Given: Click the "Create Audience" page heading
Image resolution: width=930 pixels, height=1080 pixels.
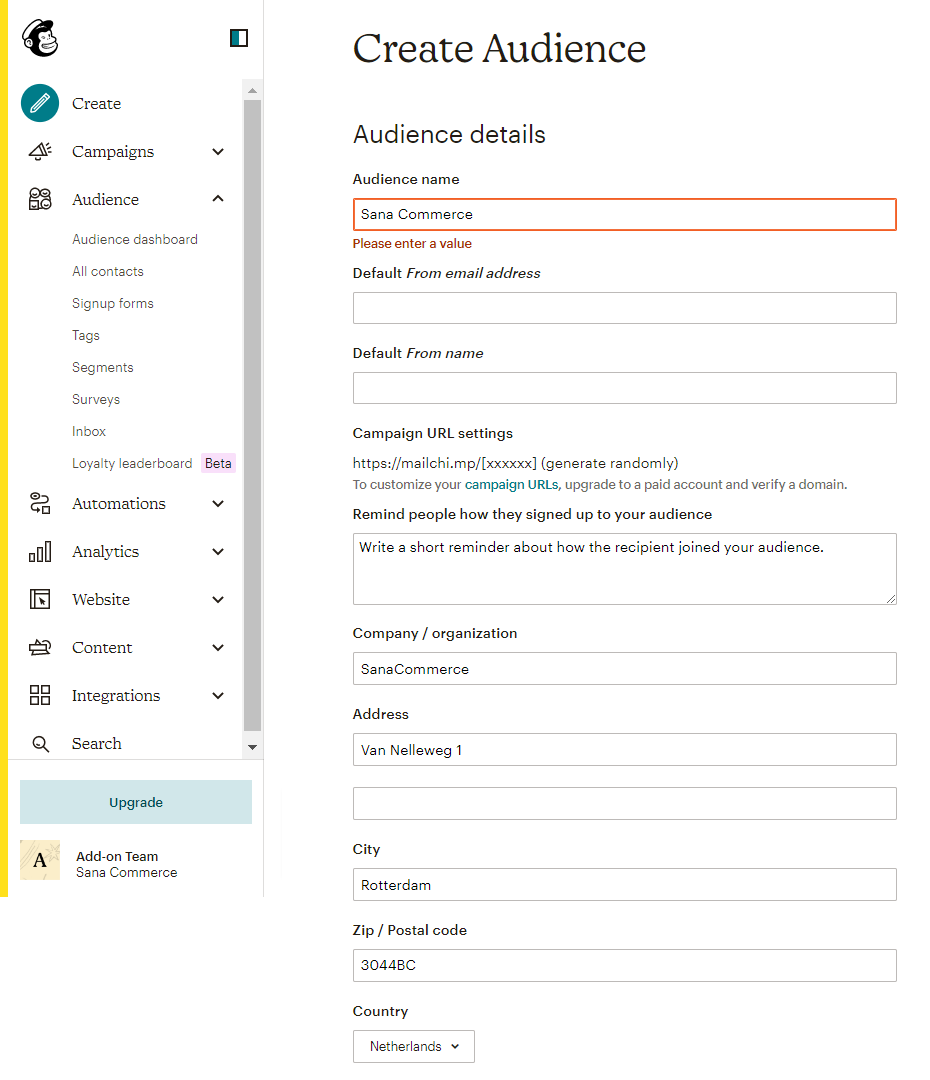Looking at the screenshot, I should tap(499, 48).
